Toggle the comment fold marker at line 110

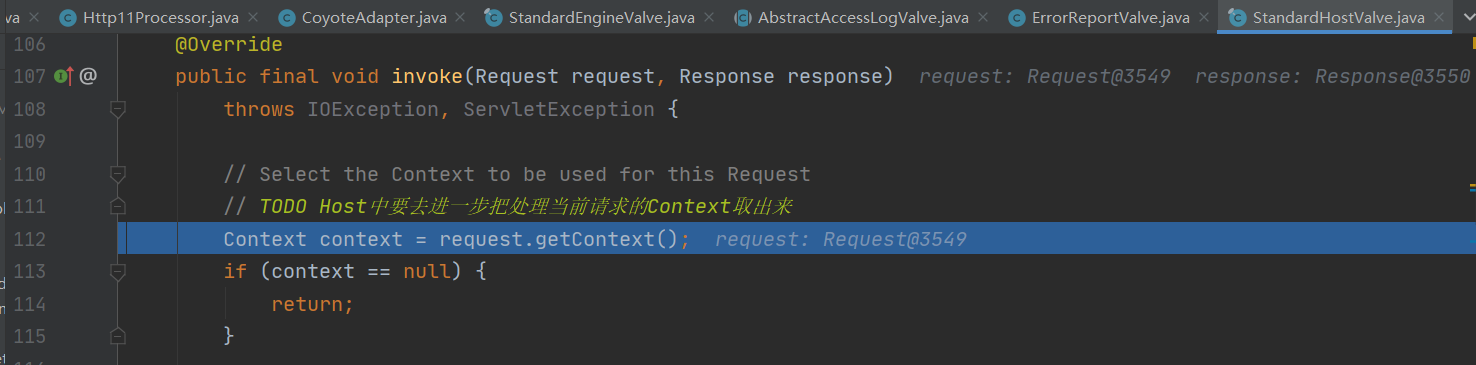pos(118,174)
